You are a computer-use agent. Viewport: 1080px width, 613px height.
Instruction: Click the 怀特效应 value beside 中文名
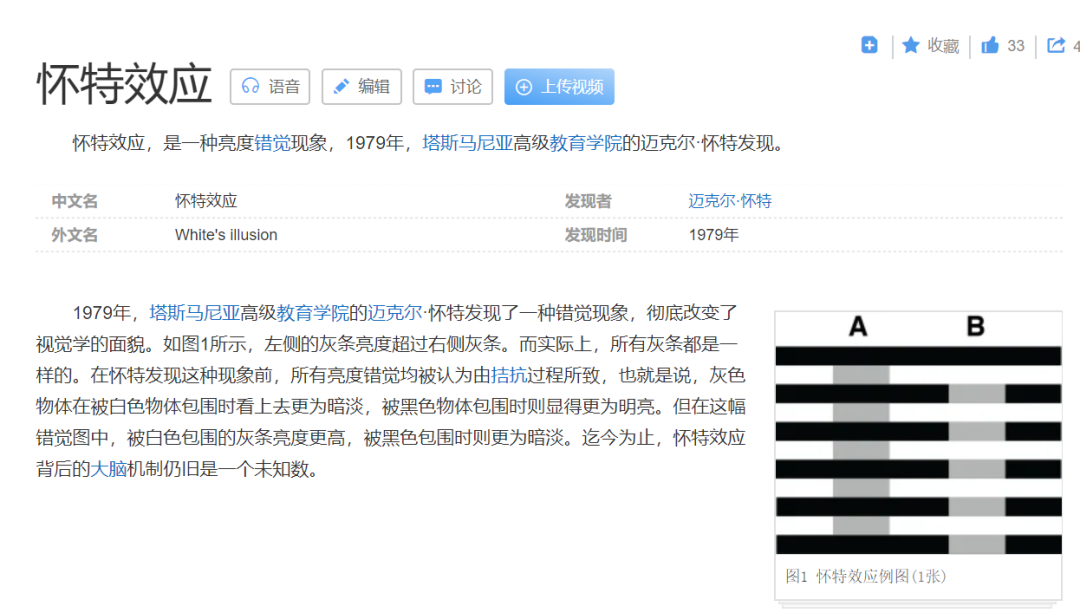coord(206,201)
